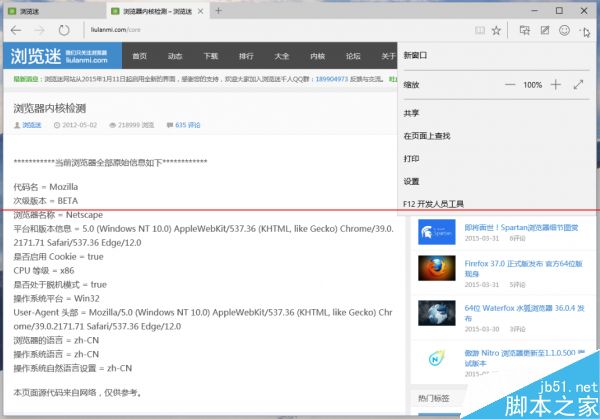The width and height of the screenshot is (600, 419).
Task: Go back with the browser back arrow
Action: point(16,30)
